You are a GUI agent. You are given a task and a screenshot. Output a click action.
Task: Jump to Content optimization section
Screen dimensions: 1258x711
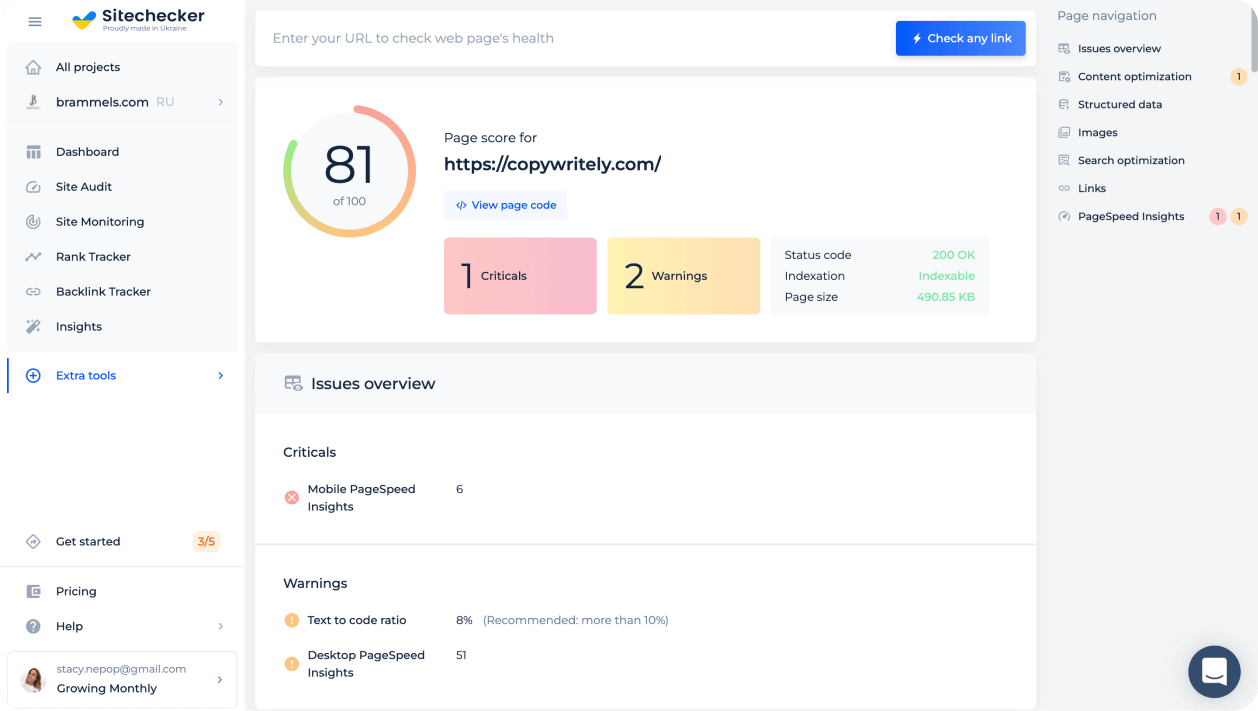click(1134, 77)
